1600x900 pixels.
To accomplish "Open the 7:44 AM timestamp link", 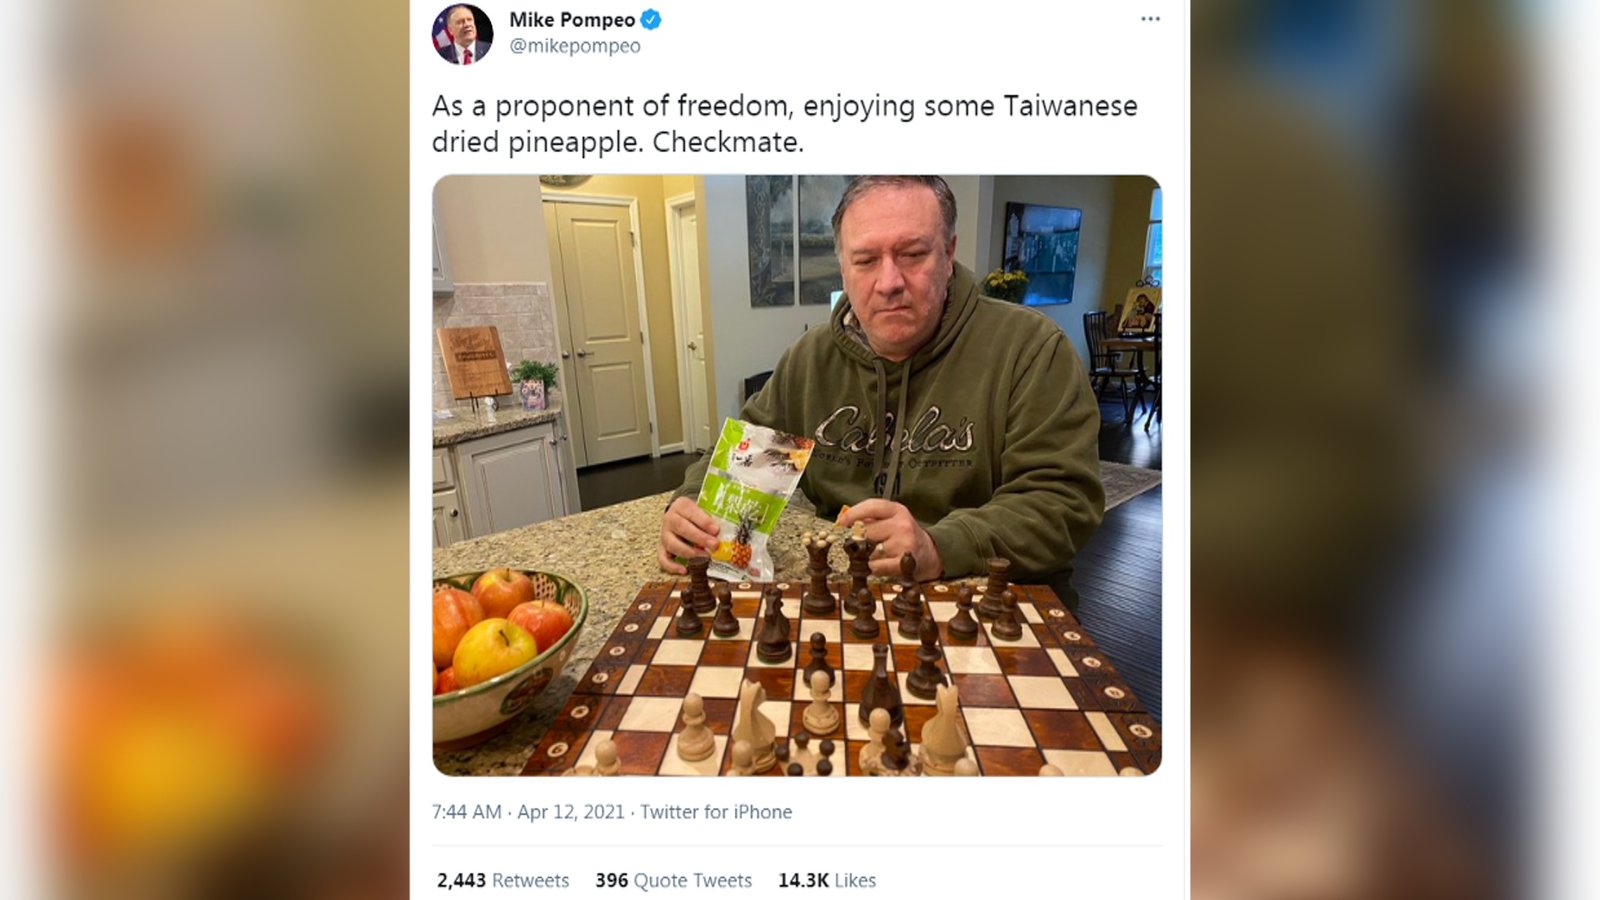I will pyautogui.click(x=467, y=812).
